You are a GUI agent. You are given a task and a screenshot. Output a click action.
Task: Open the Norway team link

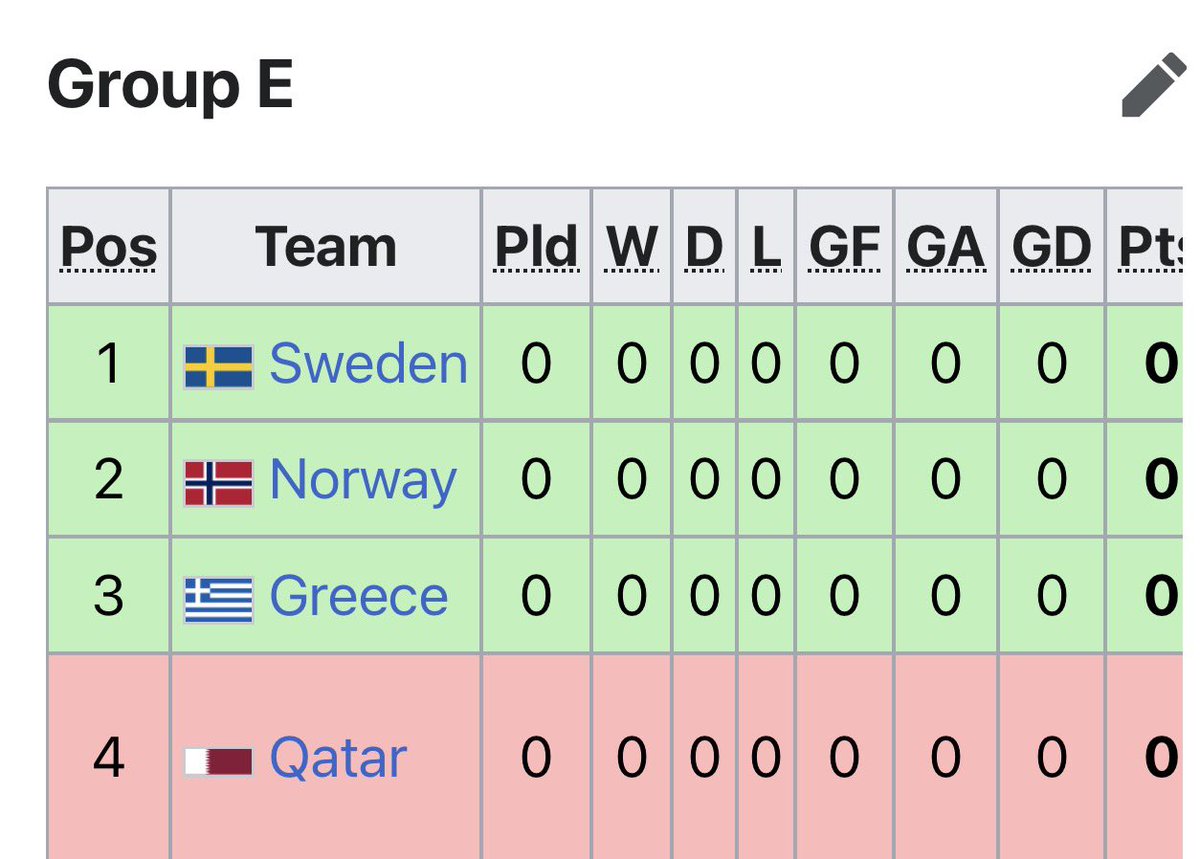[363, 481]
